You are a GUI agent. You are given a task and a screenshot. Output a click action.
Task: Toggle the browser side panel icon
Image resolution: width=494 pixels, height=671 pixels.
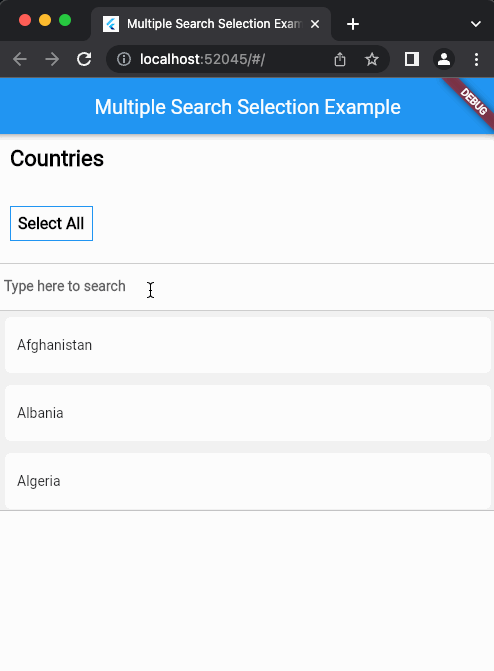(412, 59)
